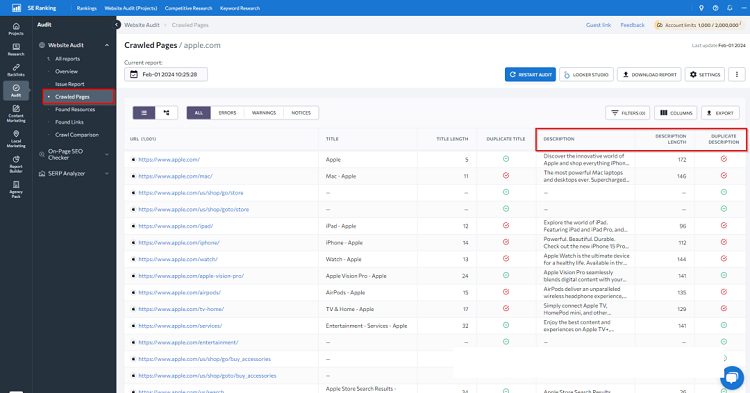Screen dimensions: 750x393
Task: Click duplicate description icon for apple.com/ipad/ row
Action: click(x=724, y=225)
